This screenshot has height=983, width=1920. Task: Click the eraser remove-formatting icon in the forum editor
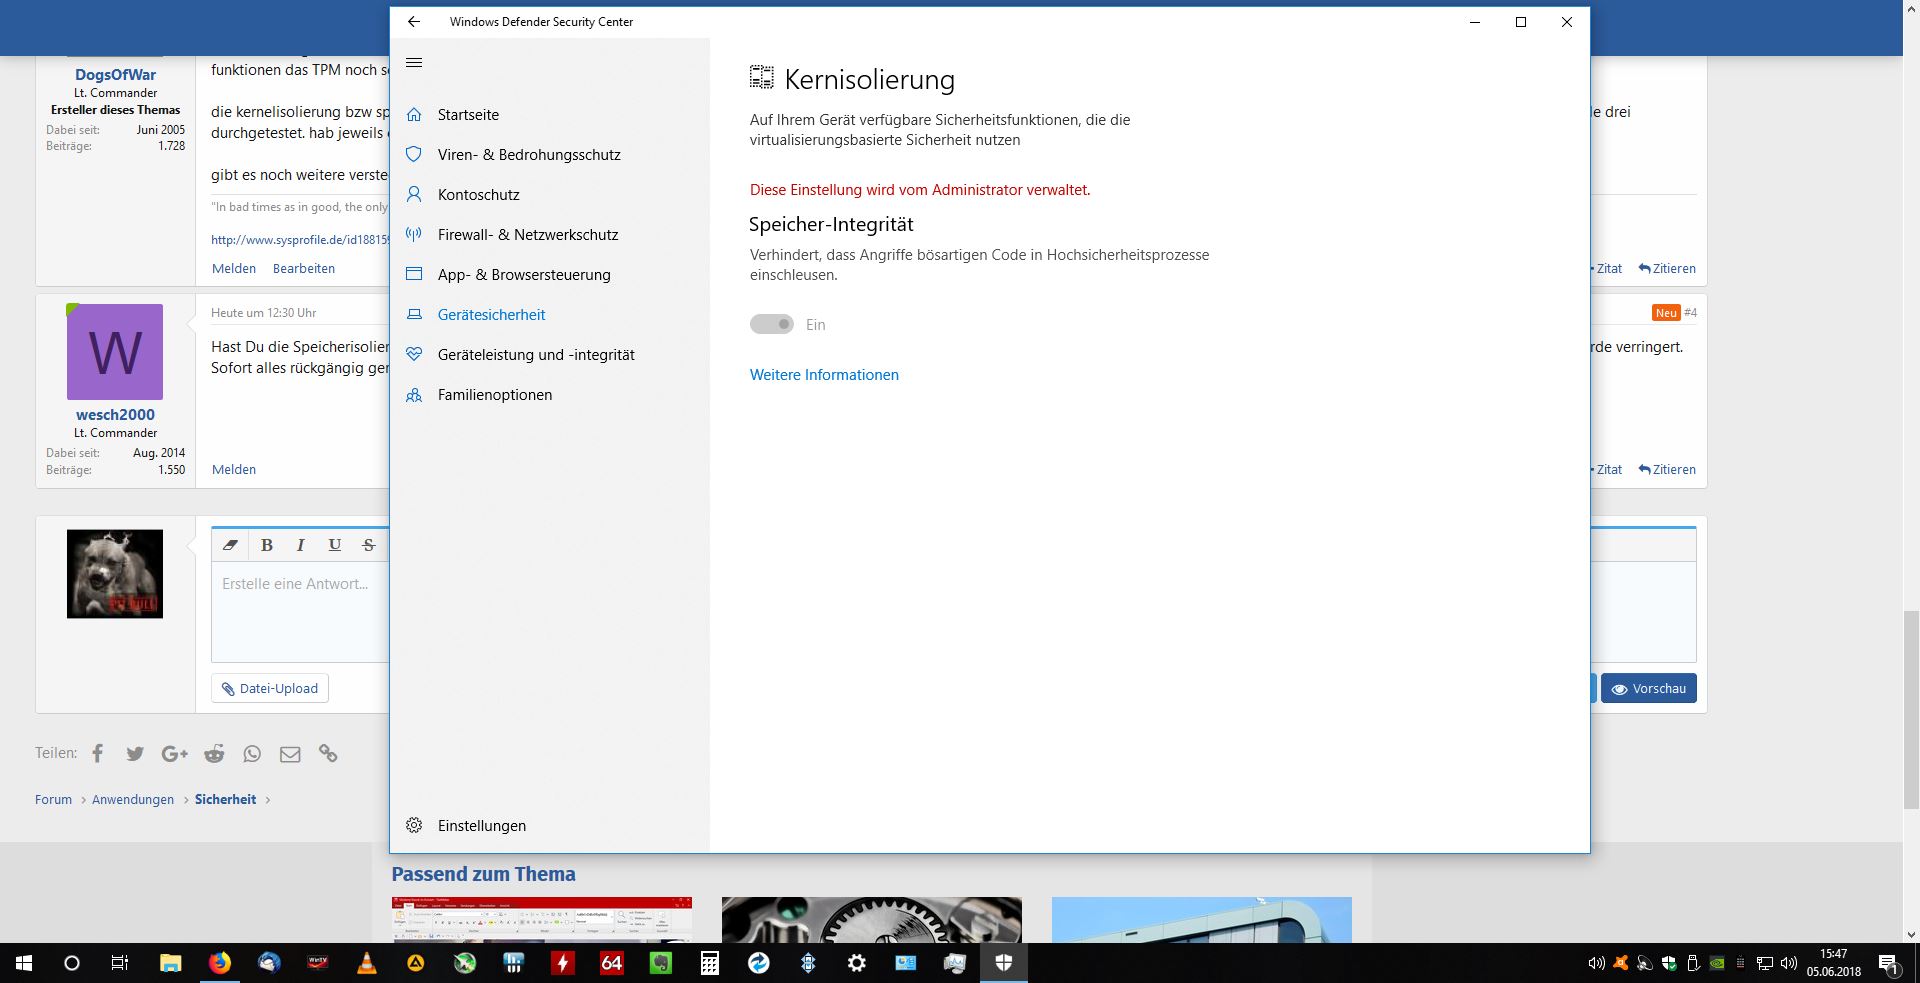pos(230,545)
